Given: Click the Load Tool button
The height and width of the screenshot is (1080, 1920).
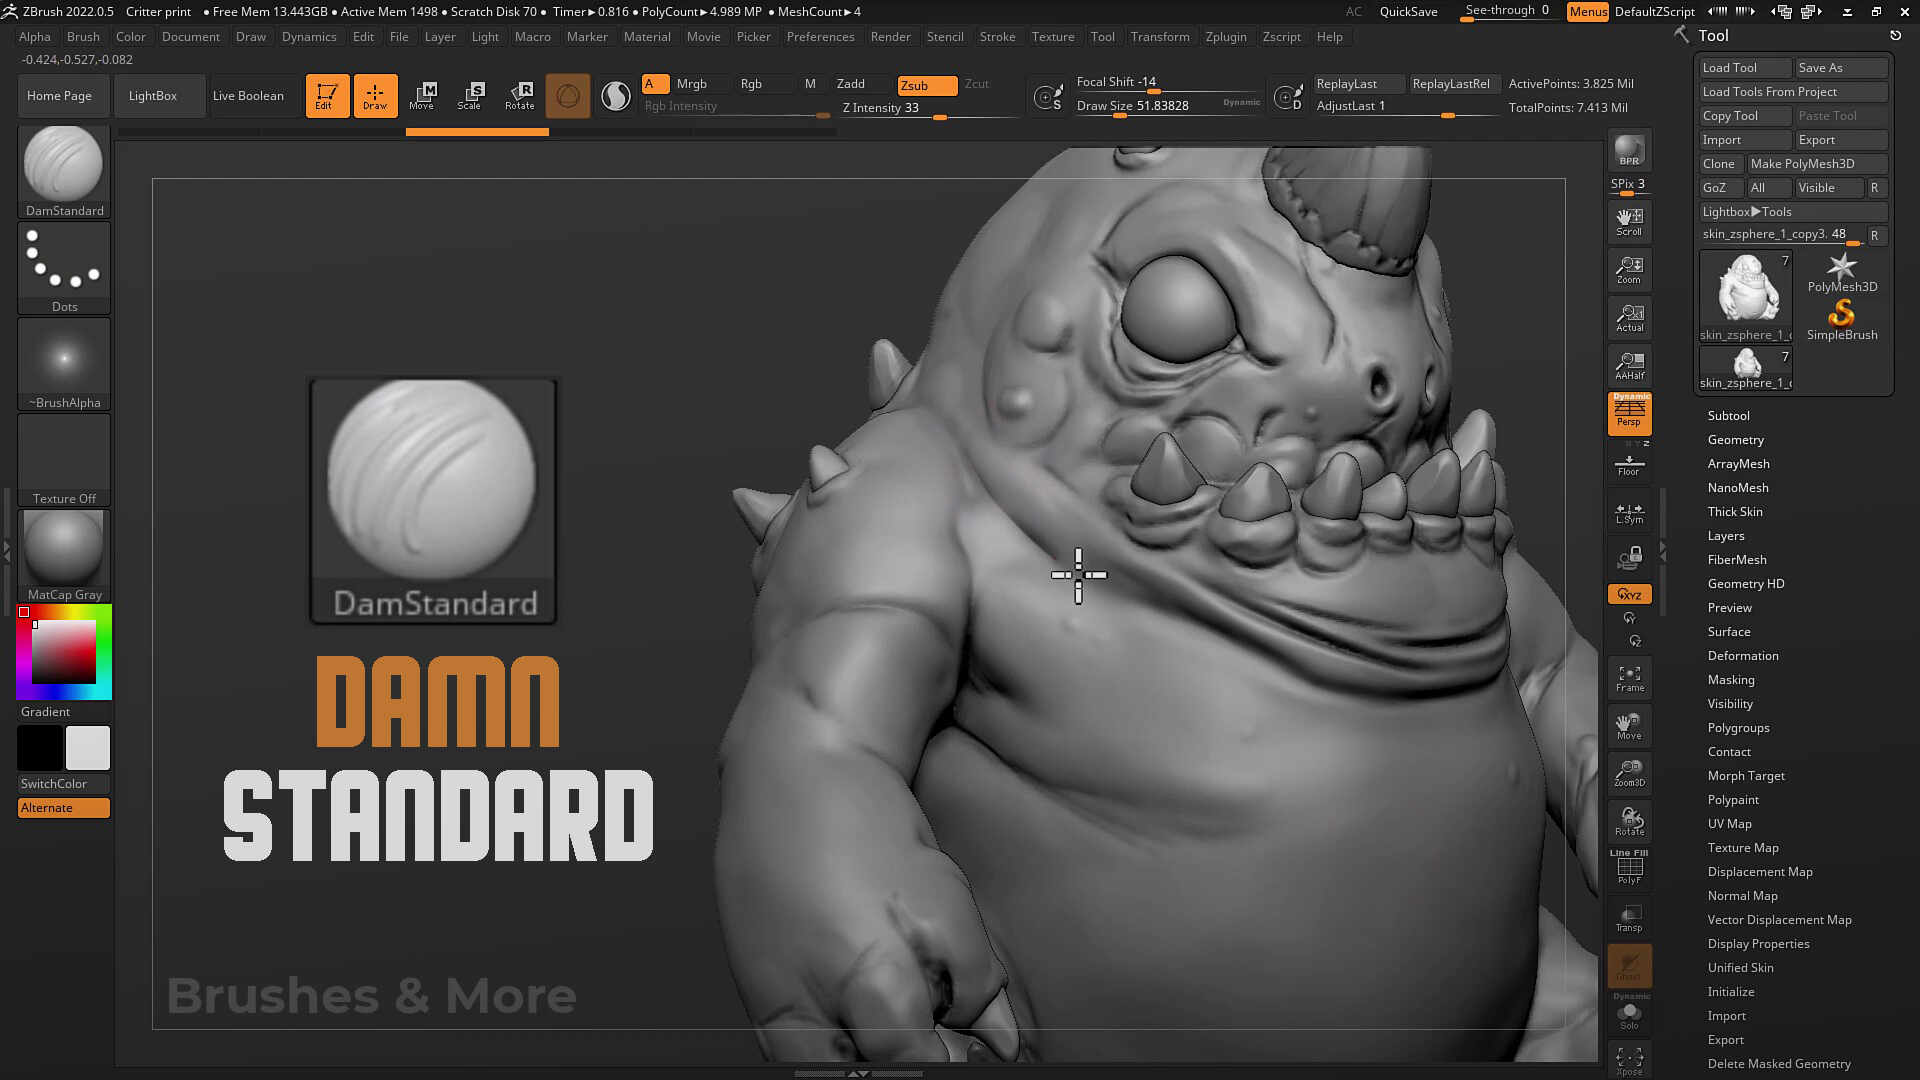Looking at the screenshot, I should (1745, 68).
